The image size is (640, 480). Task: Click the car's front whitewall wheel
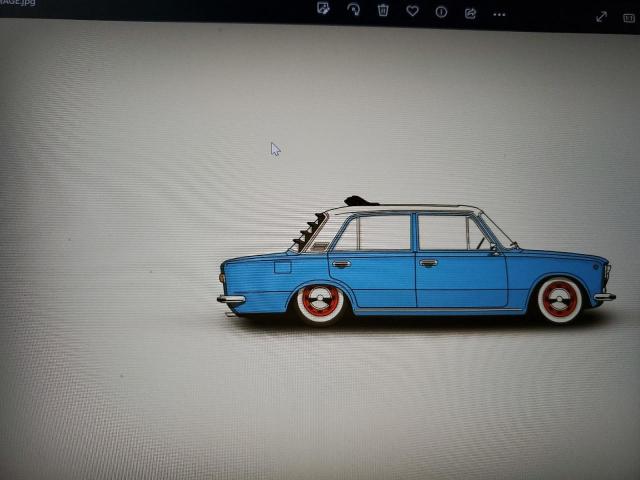(559, 300)
